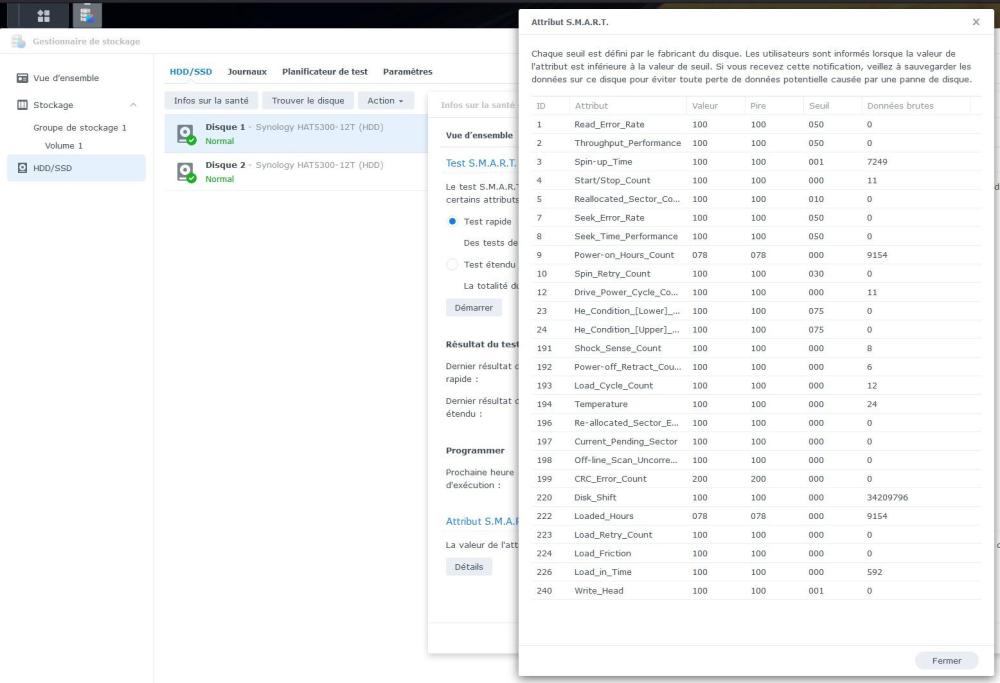Image resolution: width=1000 pixels, height=683 pixels.
Task: Select the Test étendu radio button
Action: (x=453, y=264)
